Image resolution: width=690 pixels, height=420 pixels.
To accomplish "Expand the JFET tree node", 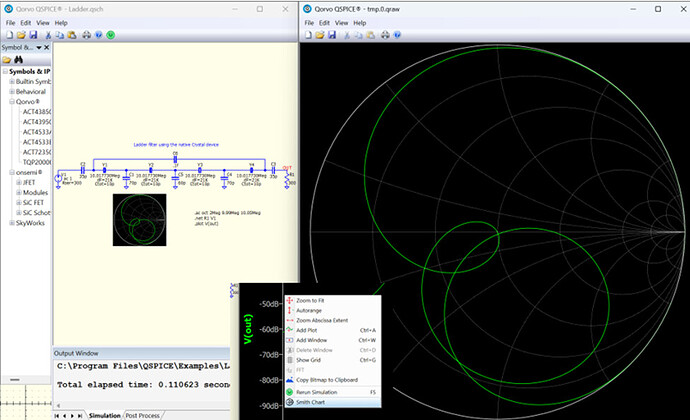I will click(18, 182).
